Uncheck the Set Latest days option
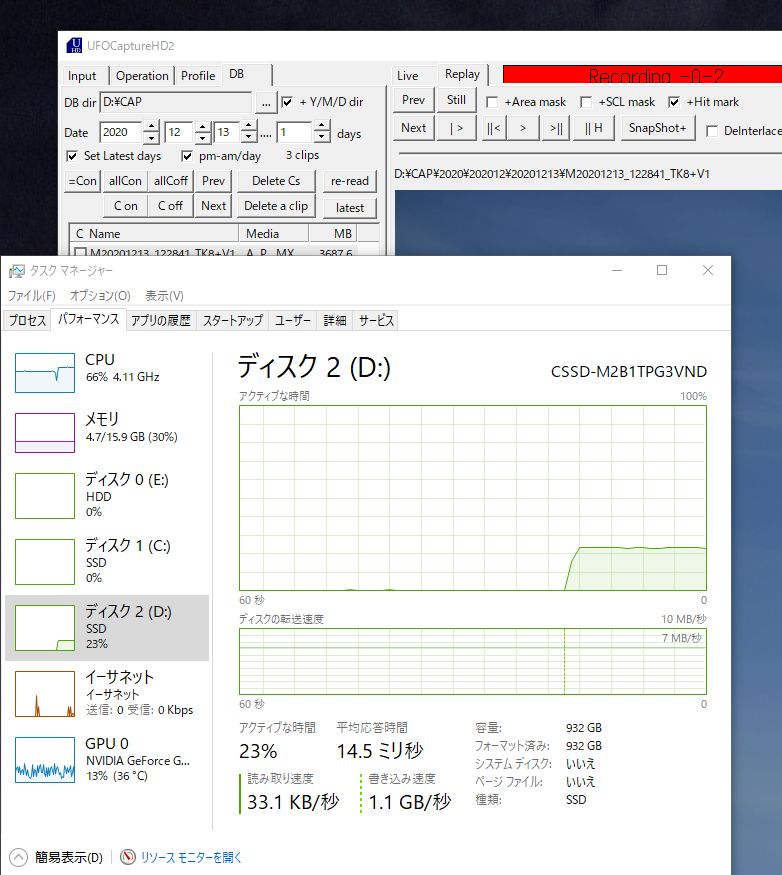The image size is (782, 875). tap(72, 156)
